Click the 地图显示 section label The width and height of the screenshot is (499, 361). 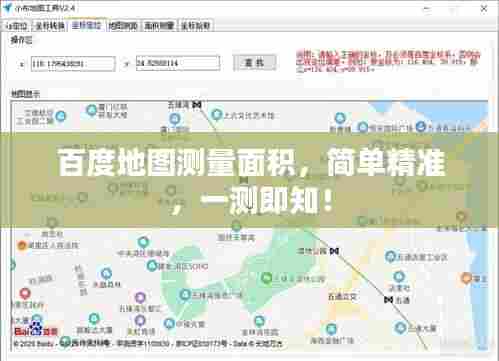pyautogui.click(x=25, y=94)
